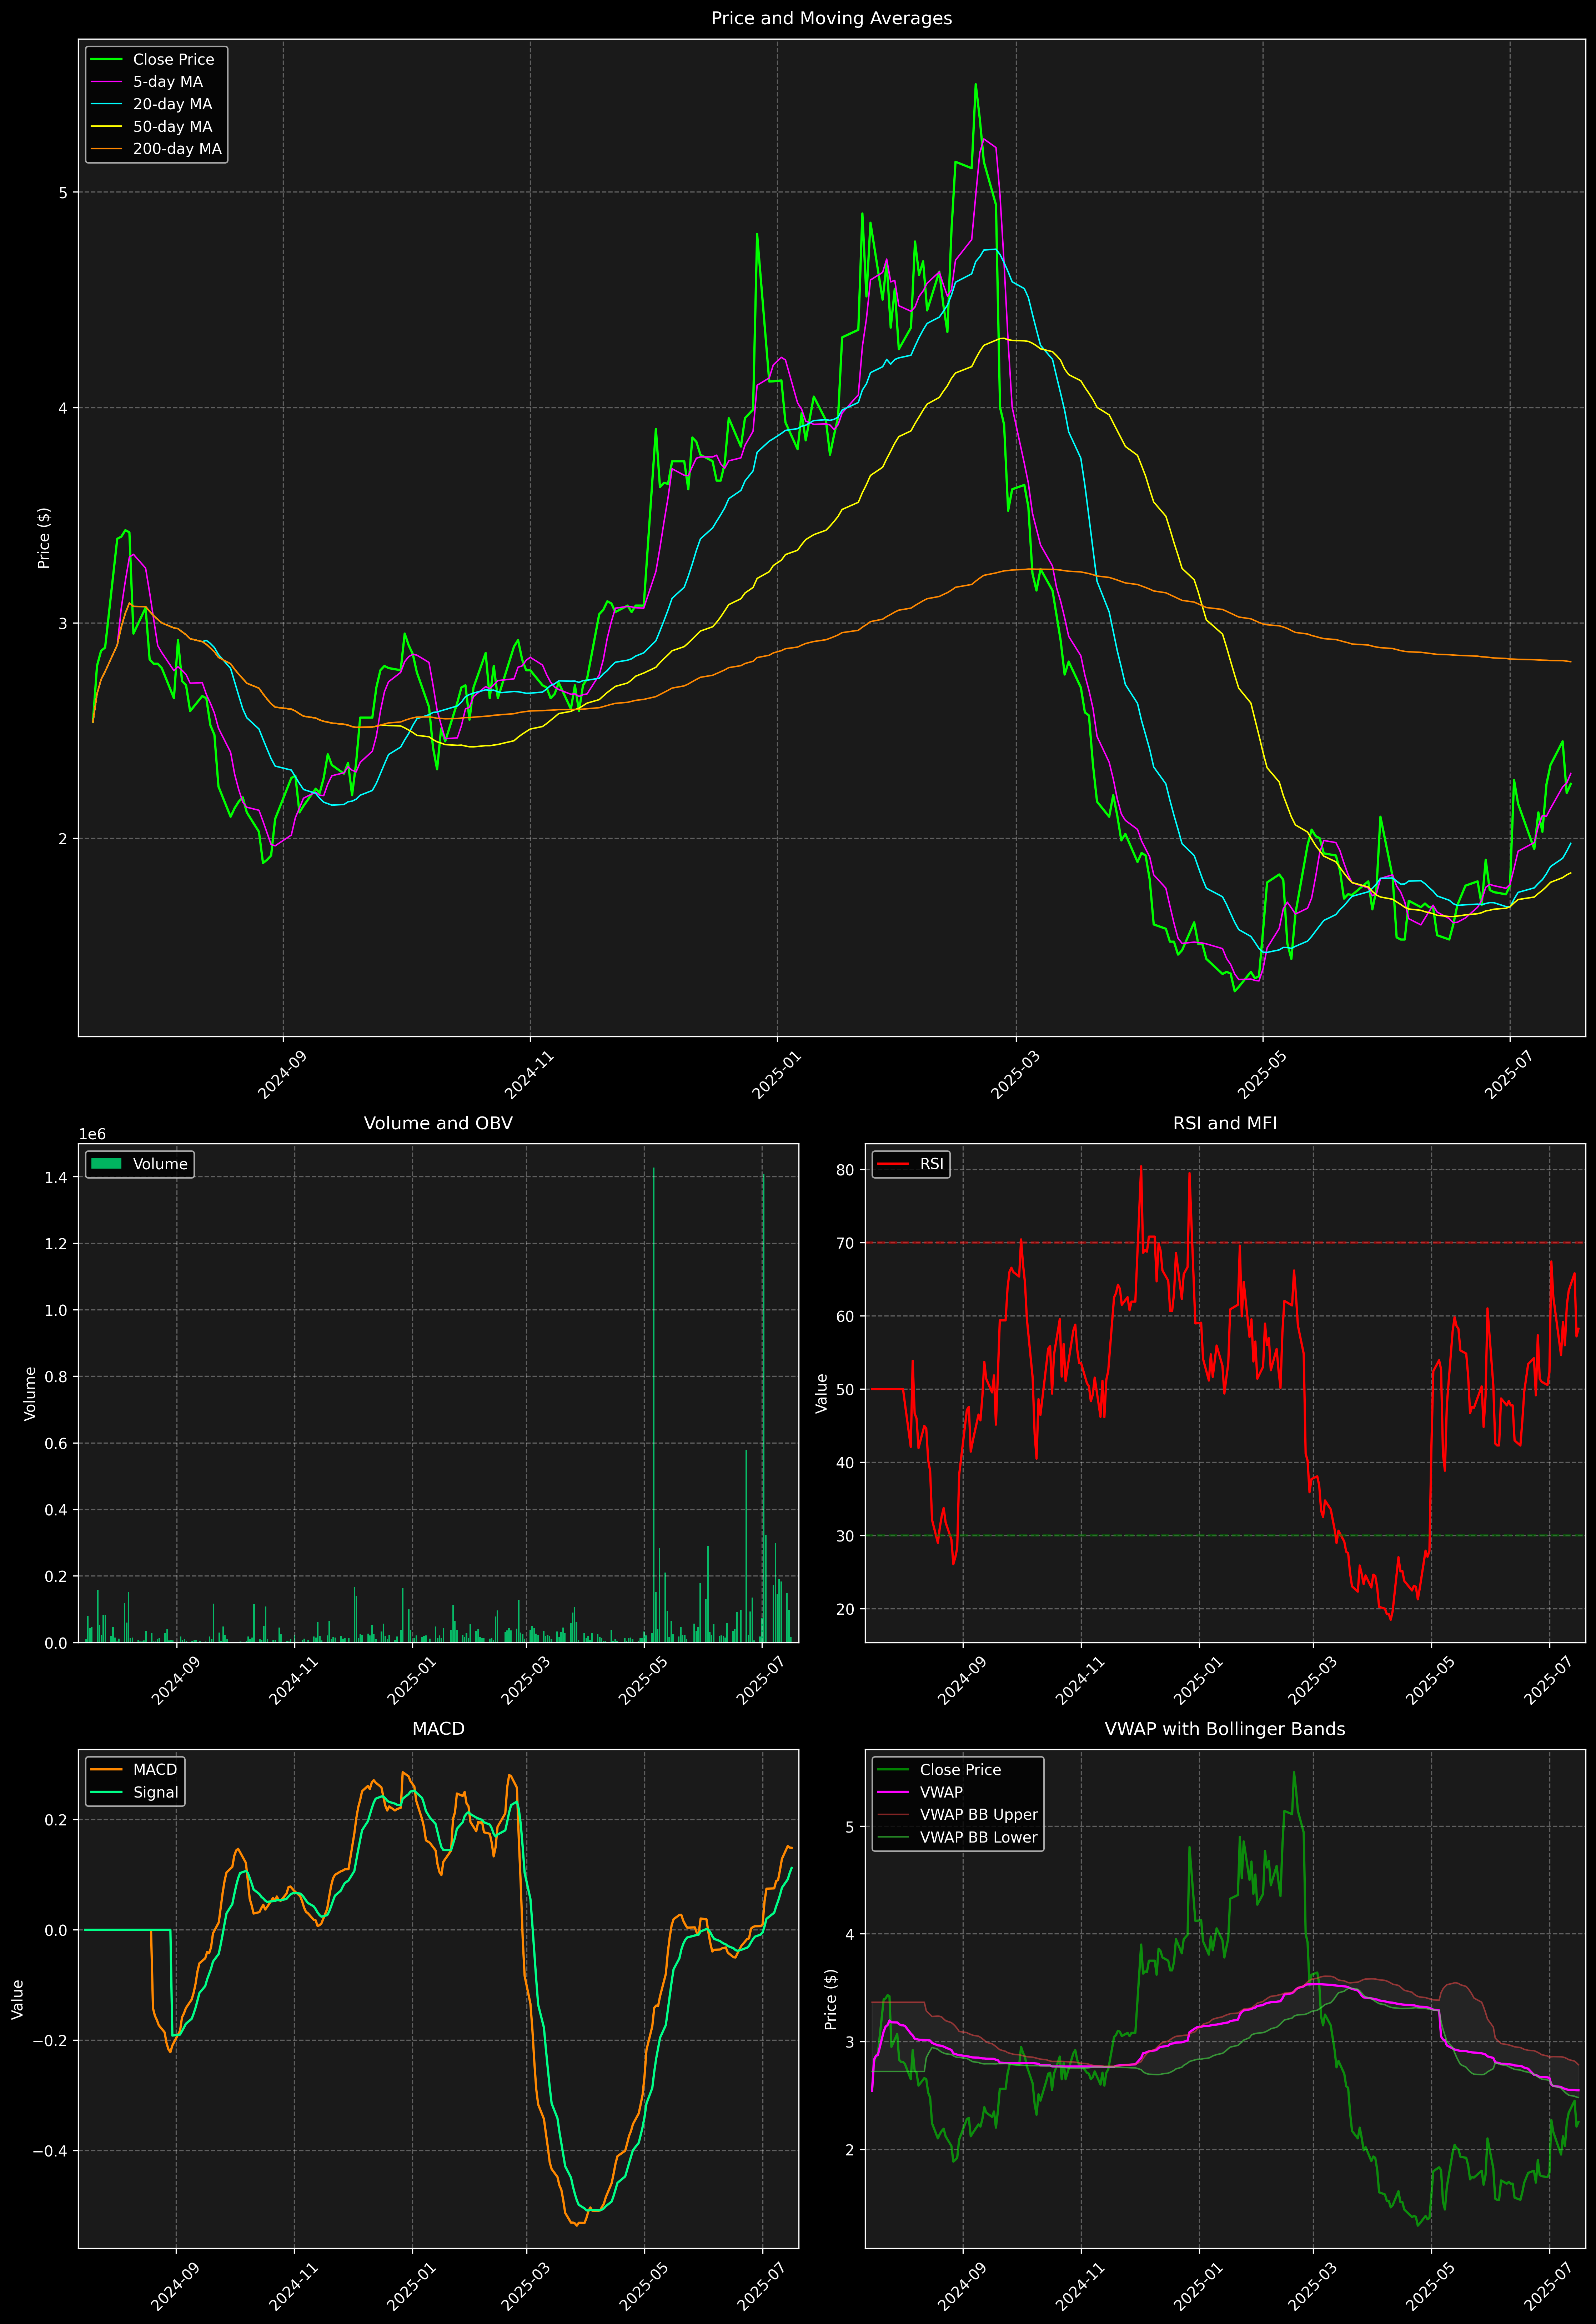The width and height of the screenshot is (1596, 2324).
Task: Click the 'Volume and OBV' chart title
Action: (x=438, y=1123)
